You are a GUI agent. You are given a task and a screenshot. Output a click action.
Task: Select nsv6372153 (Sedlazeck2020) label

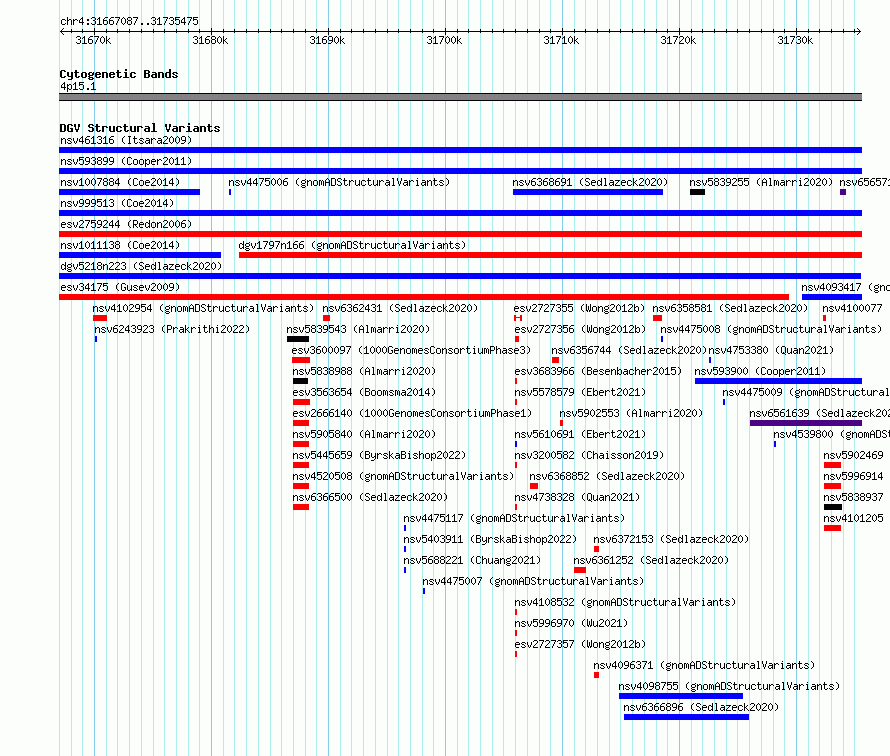671,539
